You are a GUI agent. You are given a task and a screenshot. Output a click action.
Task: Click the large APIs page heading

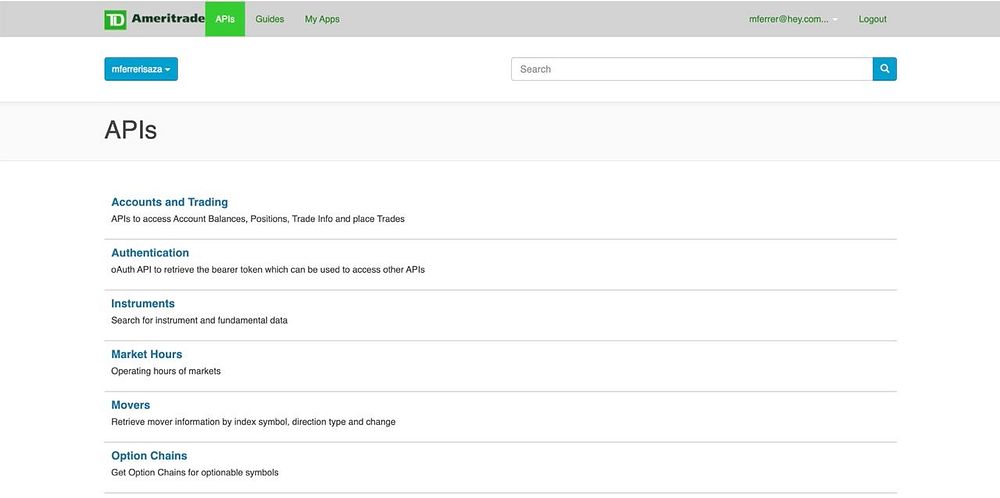click(x=130, y=130)
